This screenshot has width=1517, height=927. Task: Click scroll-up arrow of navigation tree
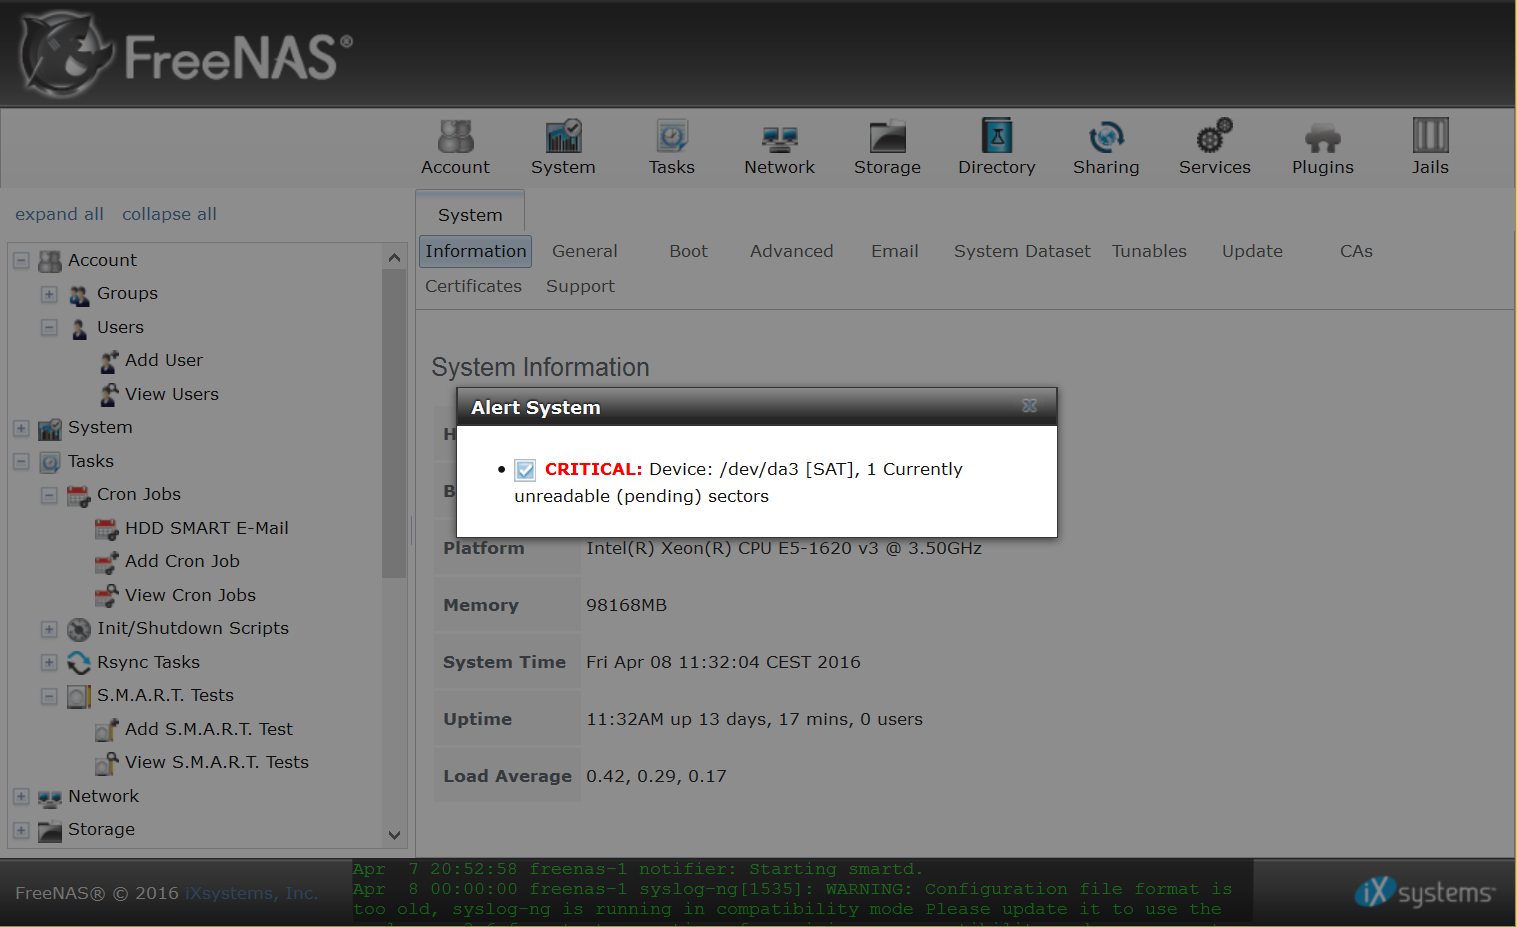click(x=394, y=258)
